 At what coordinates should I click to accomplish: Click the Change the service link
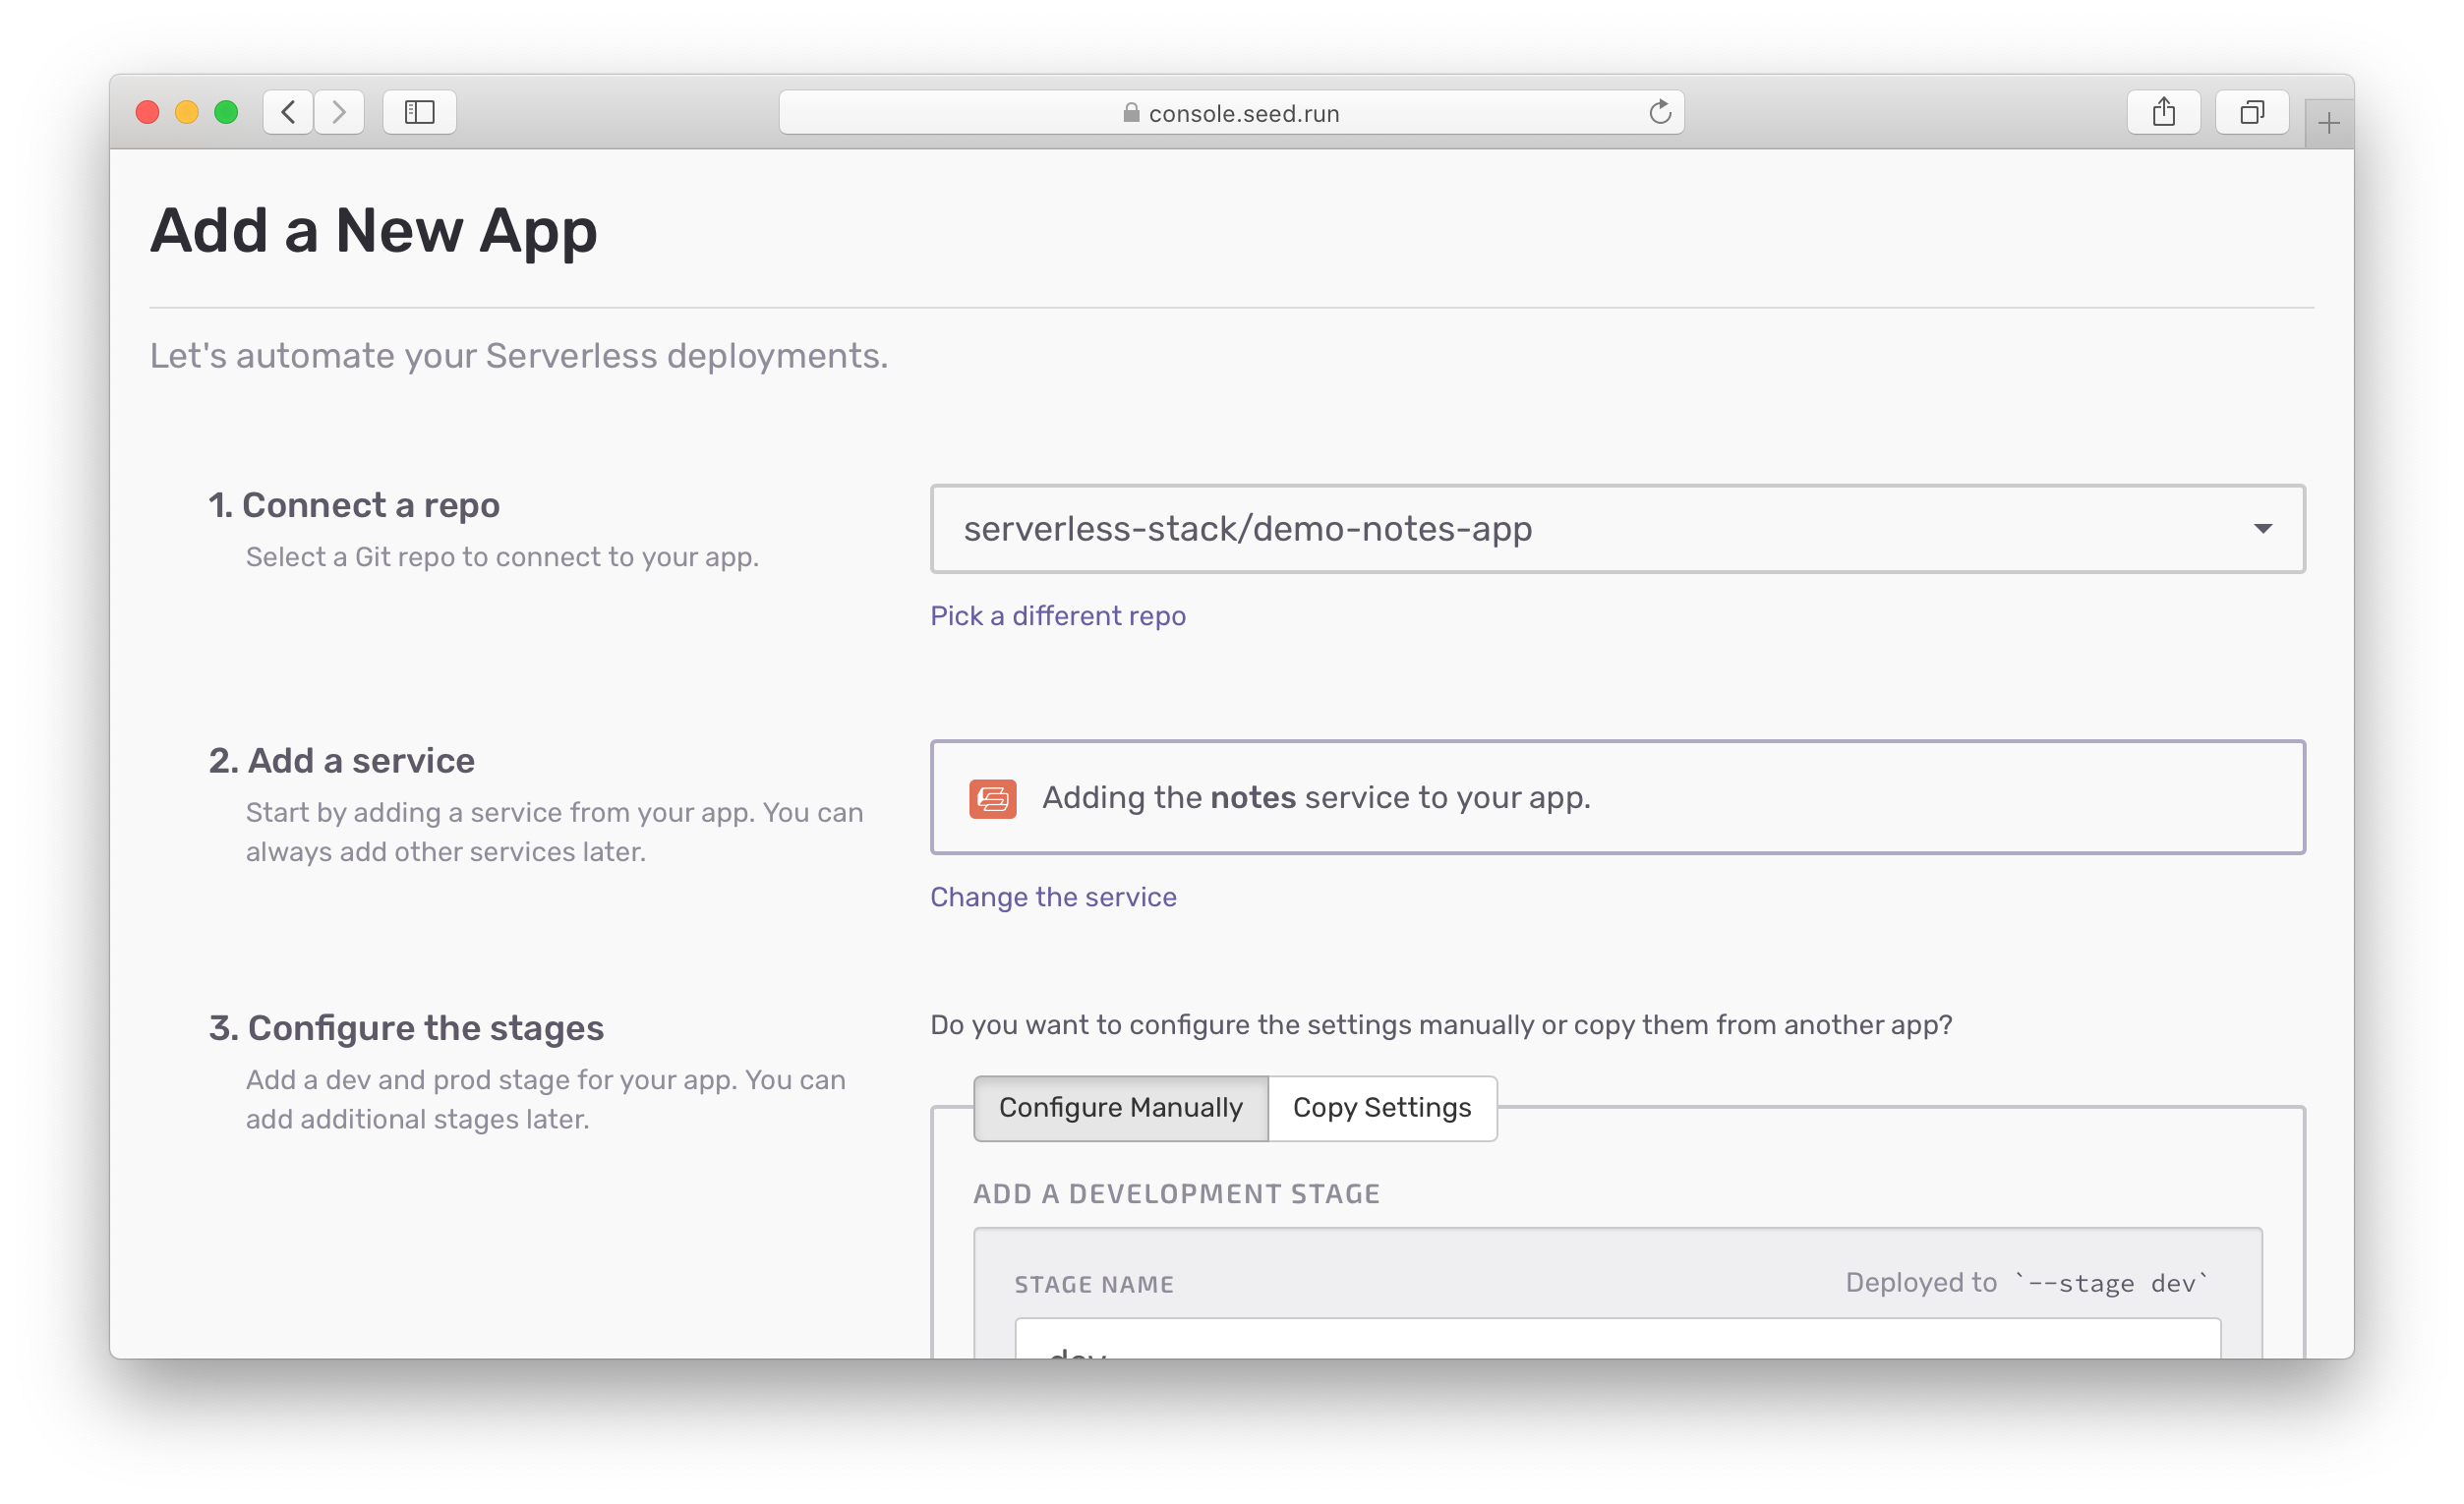coord(1052,897)
